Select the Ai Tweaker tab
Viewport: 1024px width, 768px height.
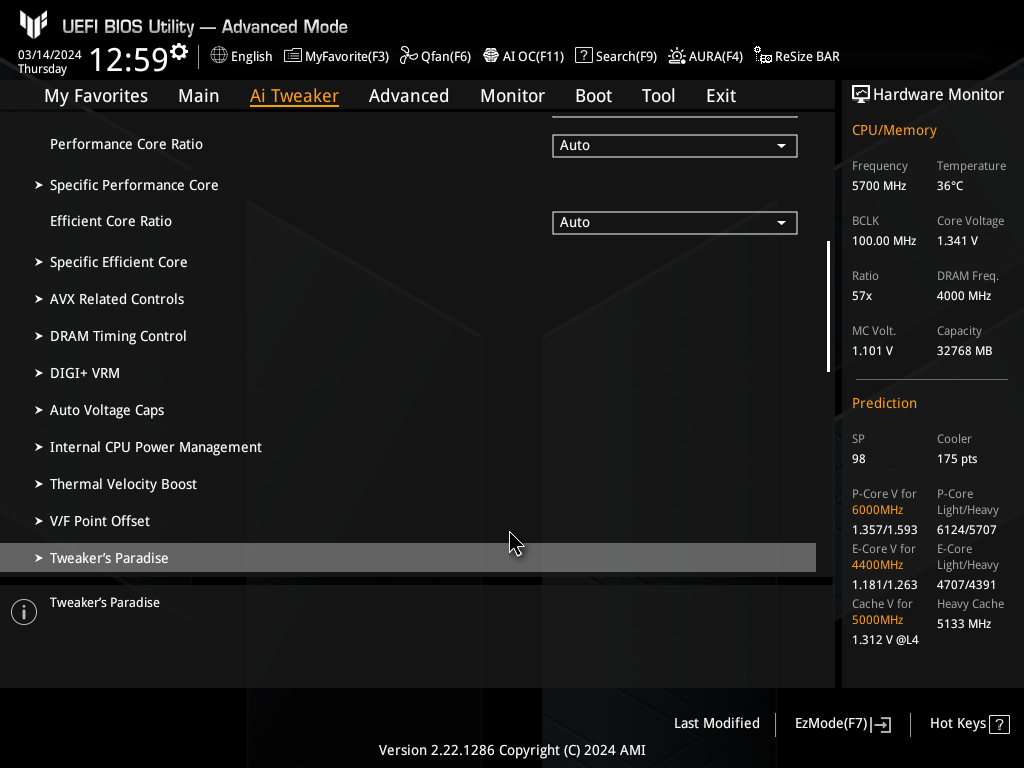coord(294,96)
